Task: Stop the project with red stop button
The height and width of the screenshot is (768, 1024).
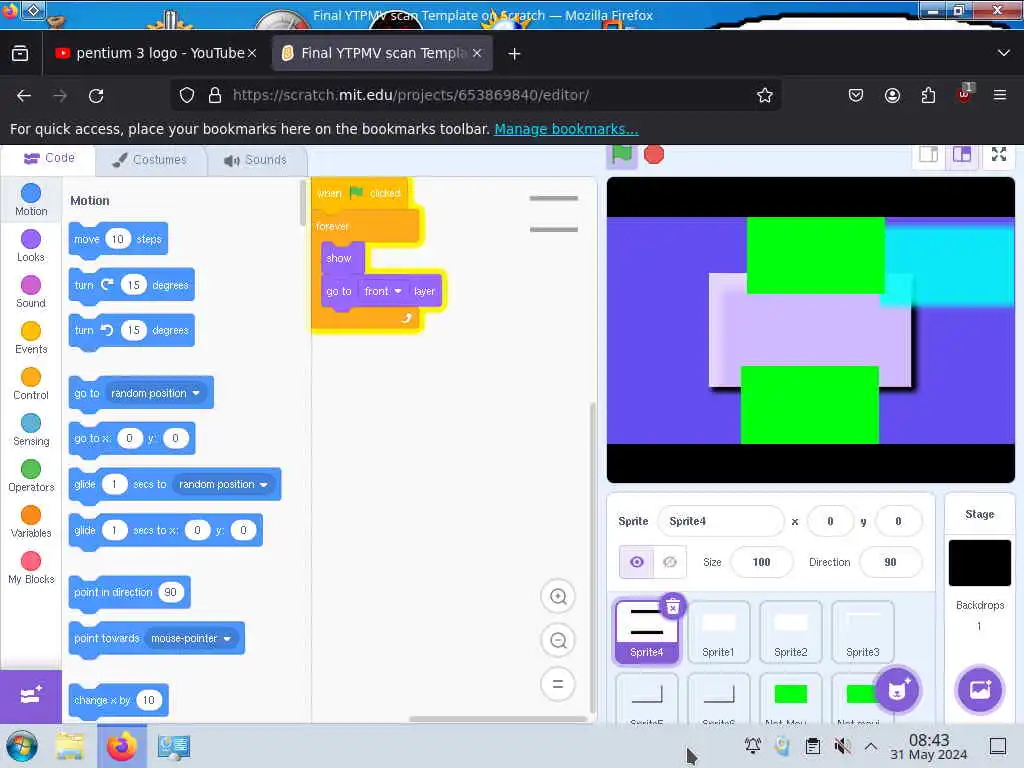Action: 654,155
